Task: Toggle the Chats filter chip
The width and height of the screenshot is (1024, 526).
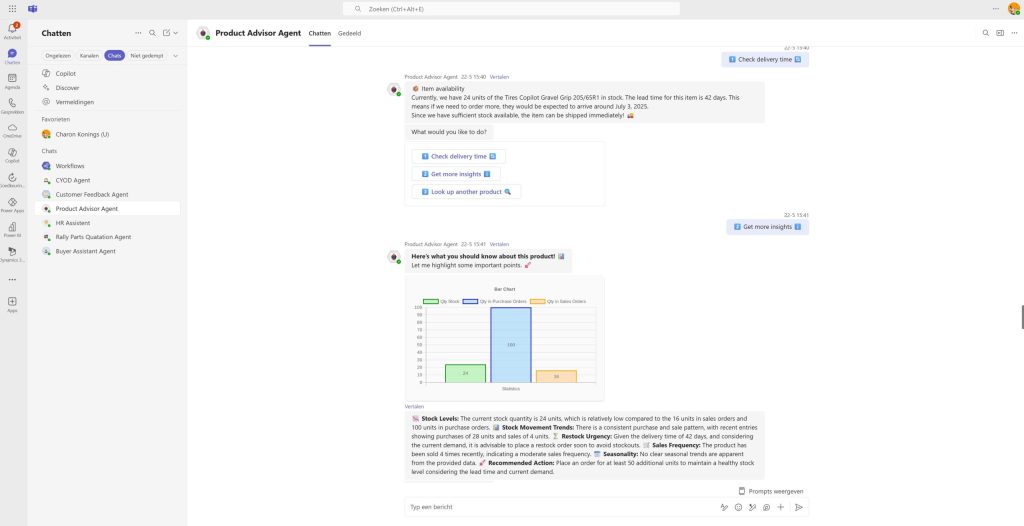Action: 114,56
